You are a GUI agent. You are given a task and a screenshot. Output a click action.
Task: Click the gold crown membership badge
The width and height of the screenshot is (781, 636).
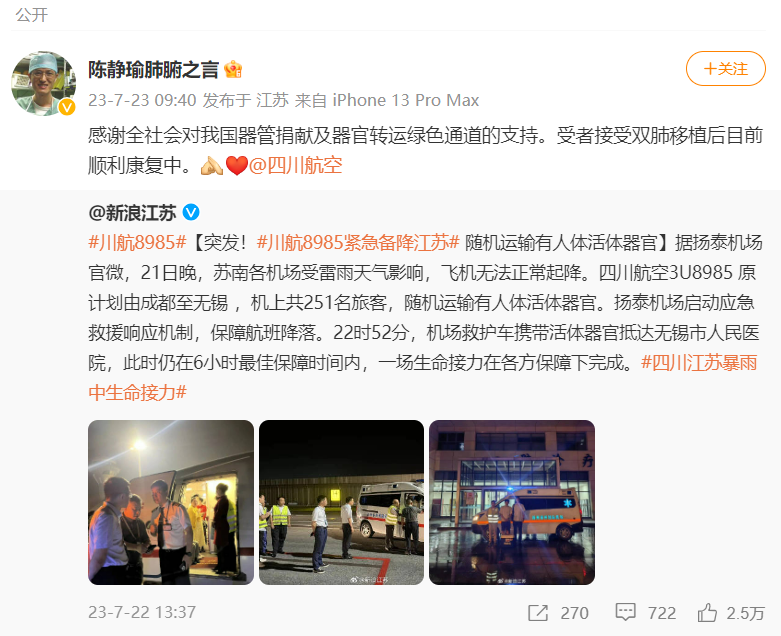tap(233, 69)
